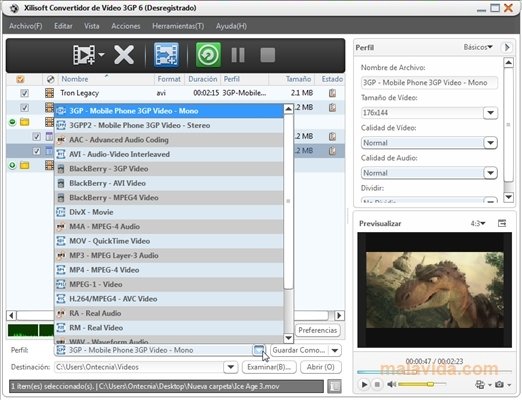The width and height of the screenshot is (522, 400).
Task: Mute the preview with speaker icon
Action: 391,384
